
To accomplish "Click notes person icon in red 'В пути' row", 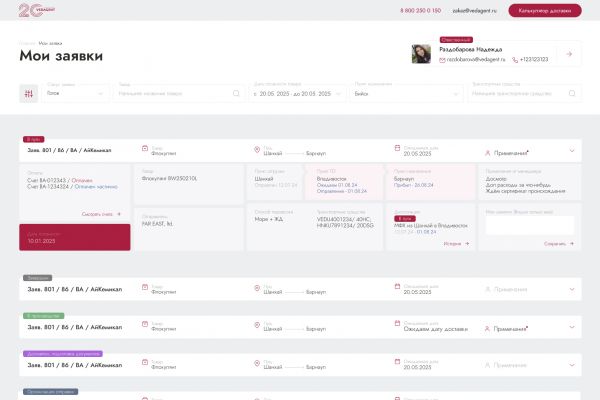I will (488, 153).
